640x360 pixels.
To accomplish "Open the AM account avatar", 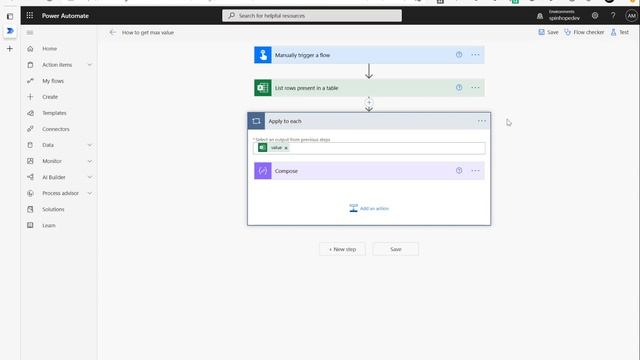I will click(631, 16).
